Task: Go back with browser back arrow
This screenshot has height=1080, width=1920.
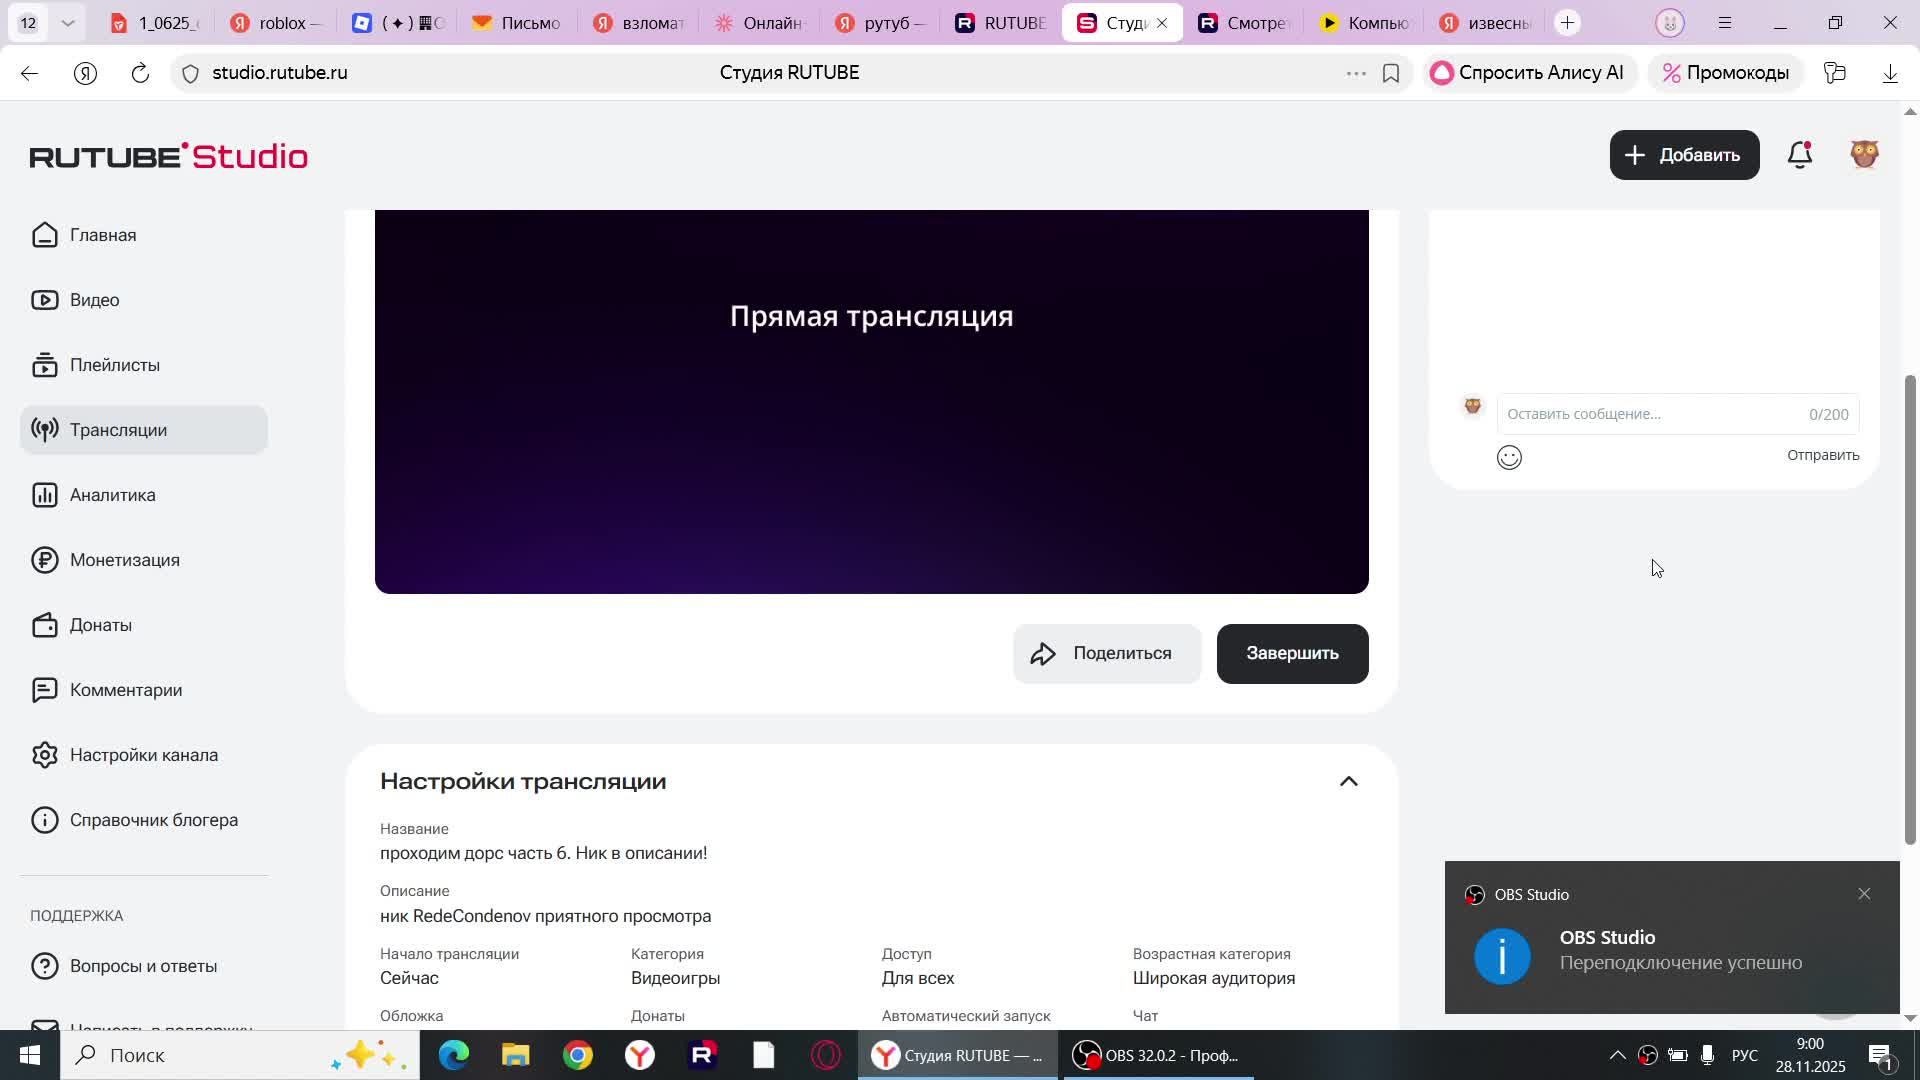Action: pyautogui.click(x=30, y=73)
